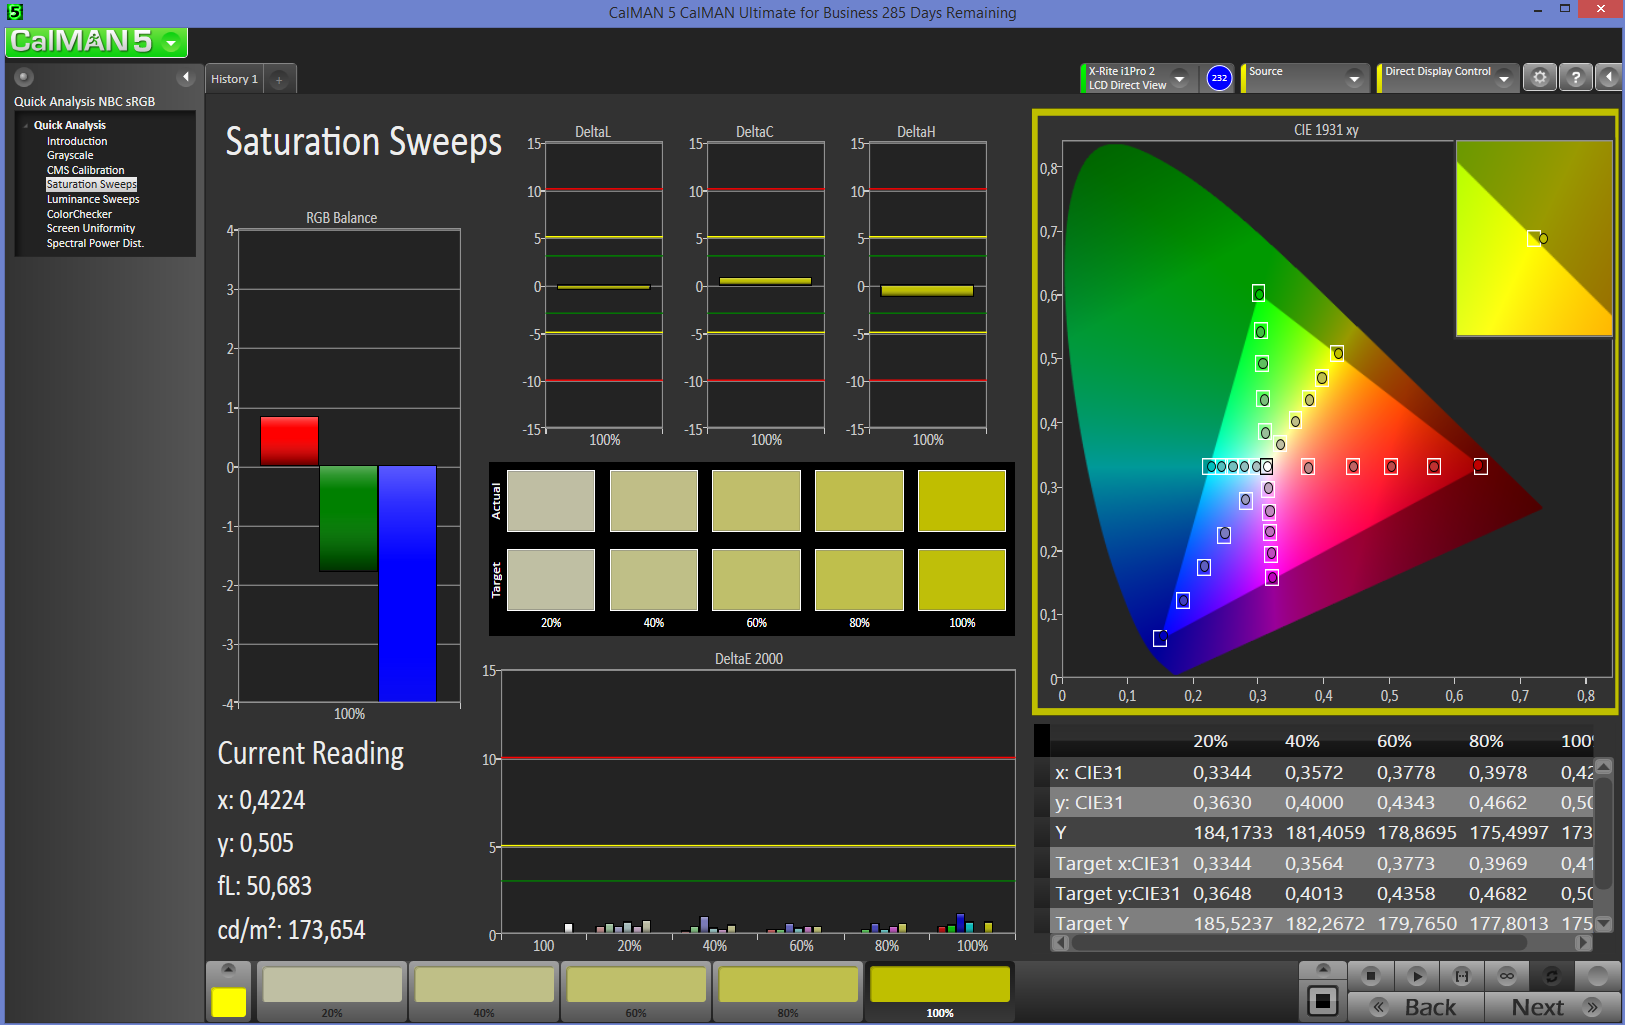Click the read series bracket icon
This screenshot has width=1625, height=1025.
(1461, 975)
